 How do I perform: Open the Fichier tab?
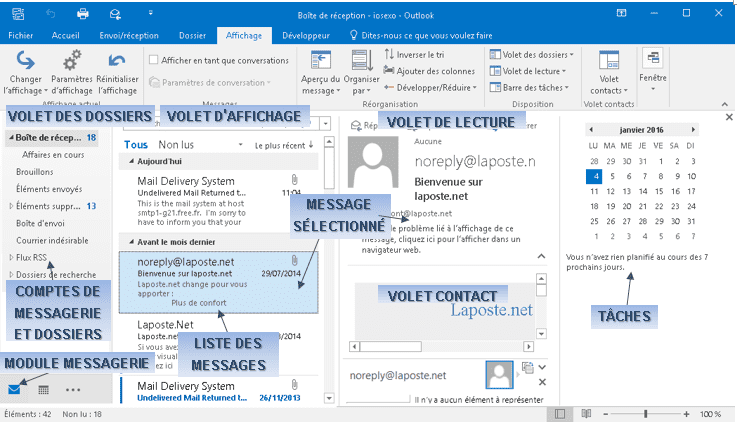21,36
